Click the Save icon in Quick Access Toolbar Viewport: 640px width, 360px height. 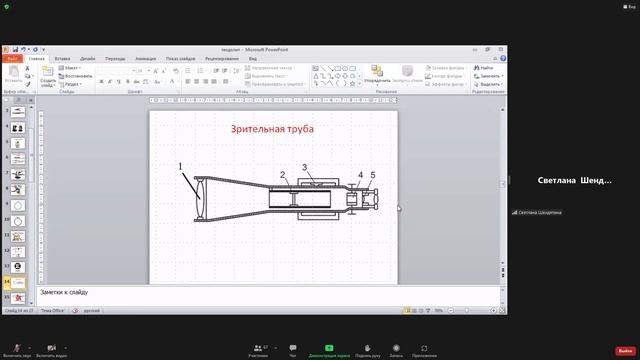click(15, 49)
